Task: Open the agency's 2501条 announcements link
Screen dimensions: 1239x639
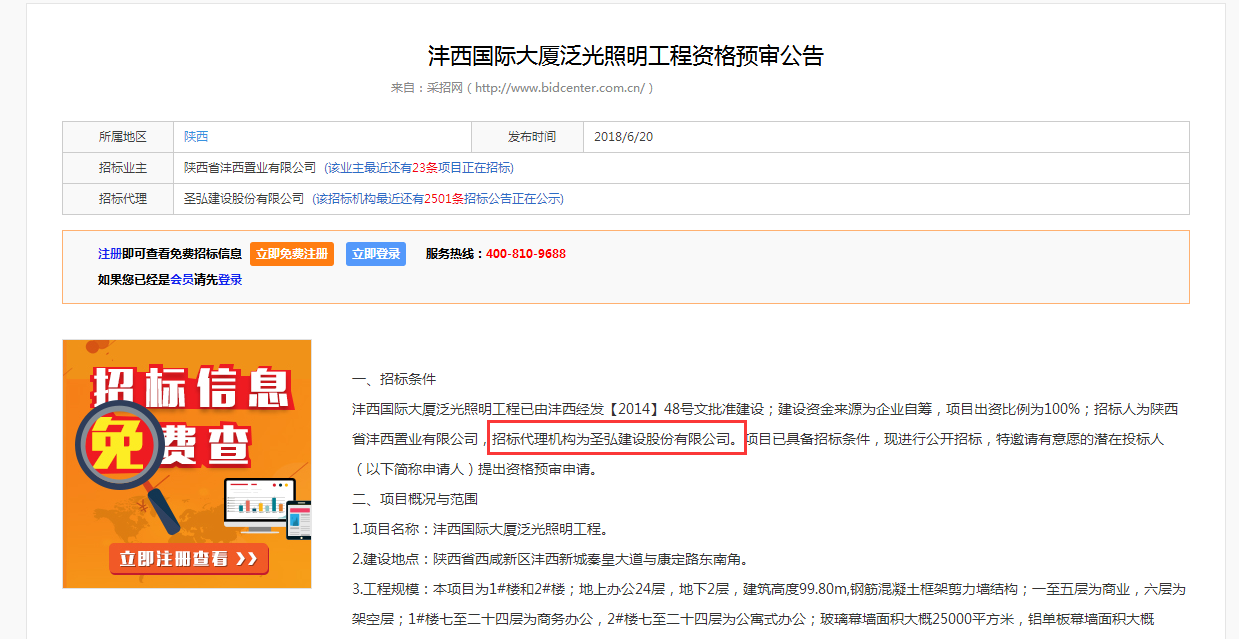Action: pyautogui.click(x=438, y=199)
